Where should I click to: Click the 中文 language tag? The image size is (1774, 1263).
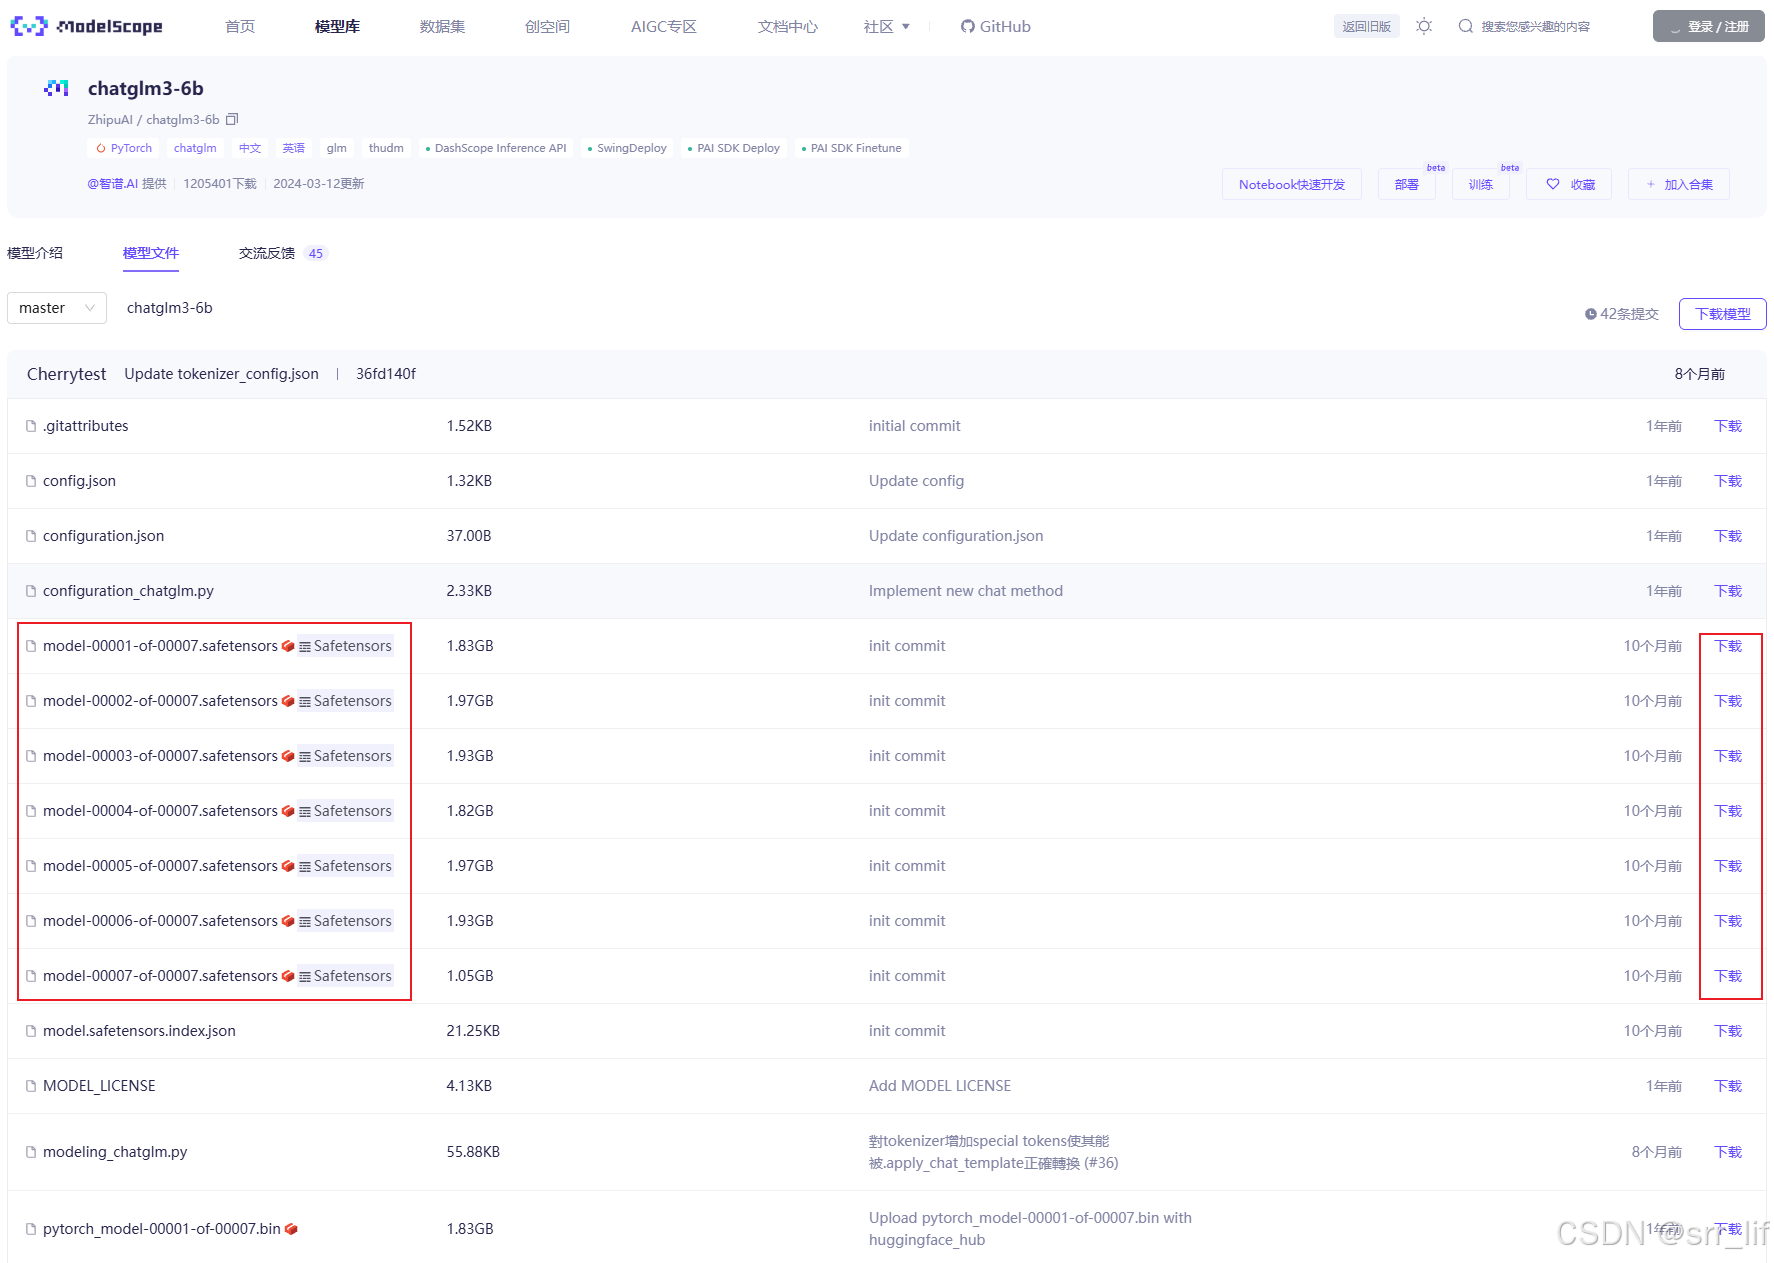click(x=250, y=148)
